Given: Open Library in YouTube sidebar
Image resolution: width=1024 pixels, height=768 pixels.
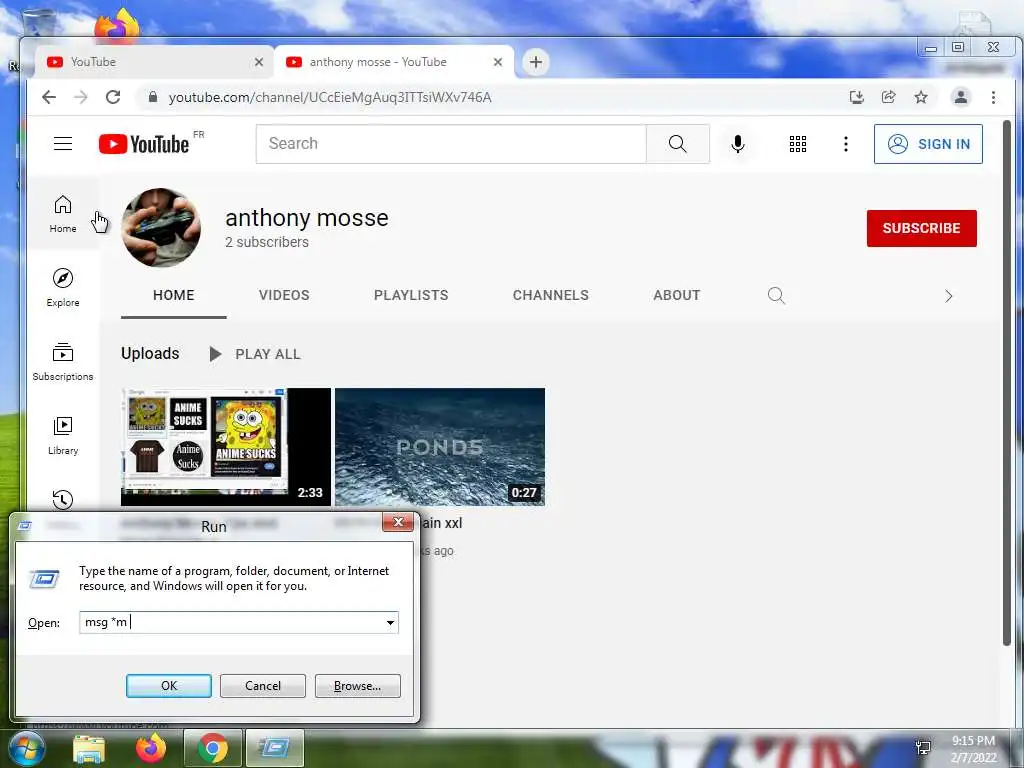Looking at the screenshot, I should point(63,436).
